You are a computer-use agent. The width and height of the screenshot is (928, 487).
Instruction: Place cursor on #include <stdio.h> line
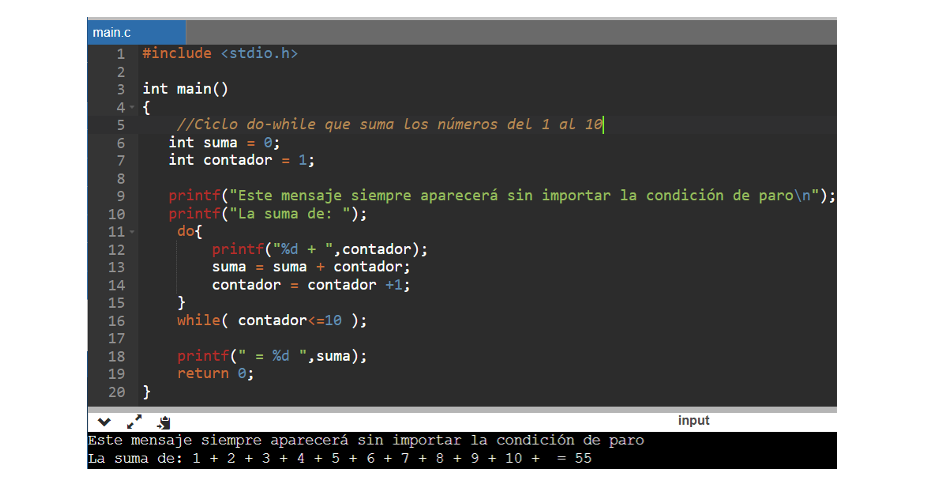(220, 54)
